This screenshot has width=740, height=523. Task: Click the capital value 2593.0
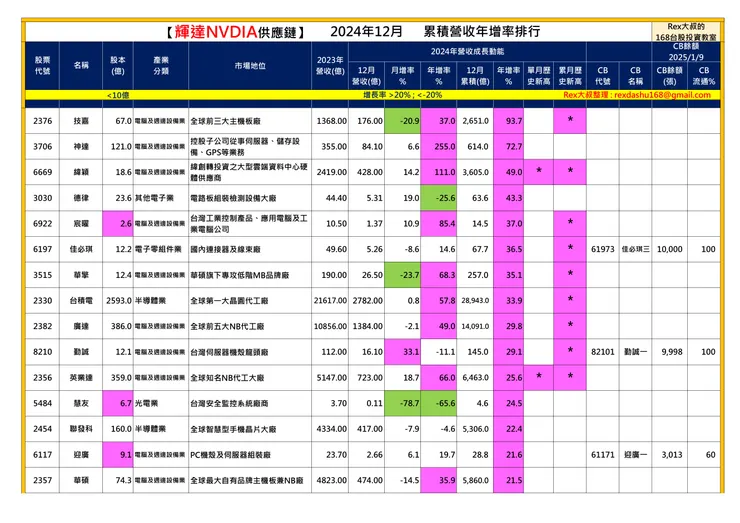pos(119,300)
